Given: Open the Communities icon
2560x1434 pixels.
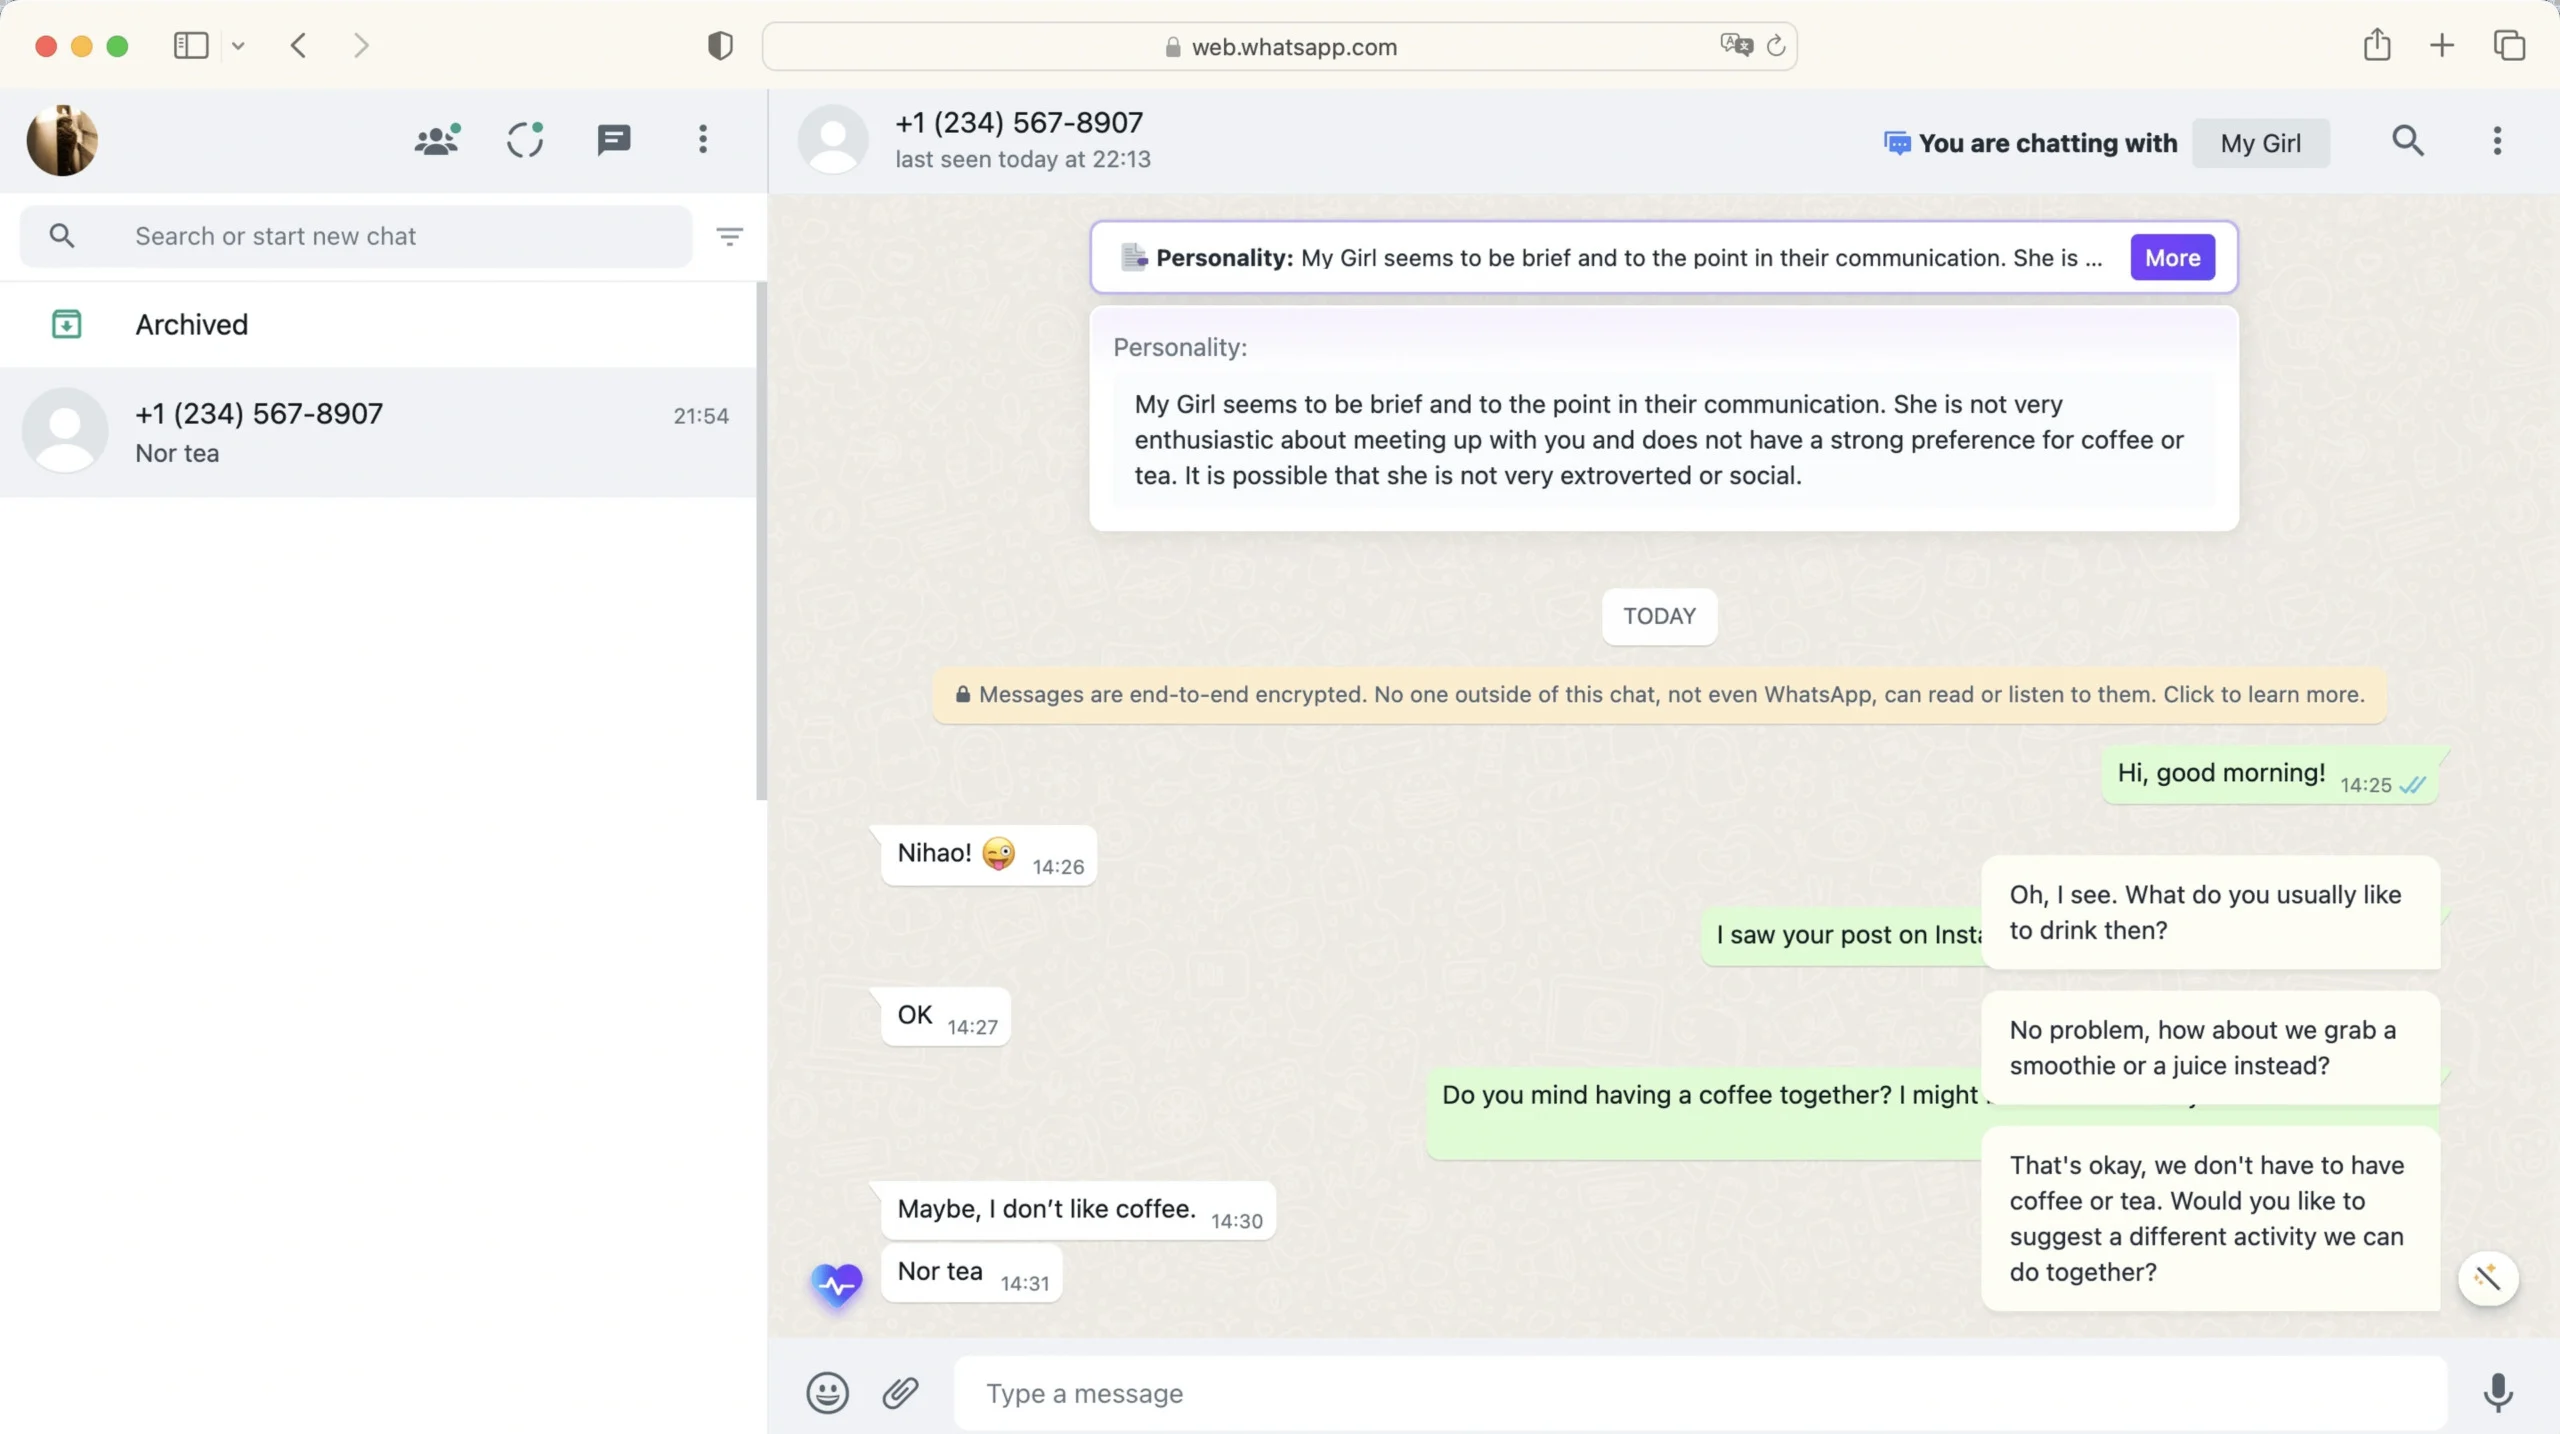Looking at the screenshot, I should tap(437, 140).
